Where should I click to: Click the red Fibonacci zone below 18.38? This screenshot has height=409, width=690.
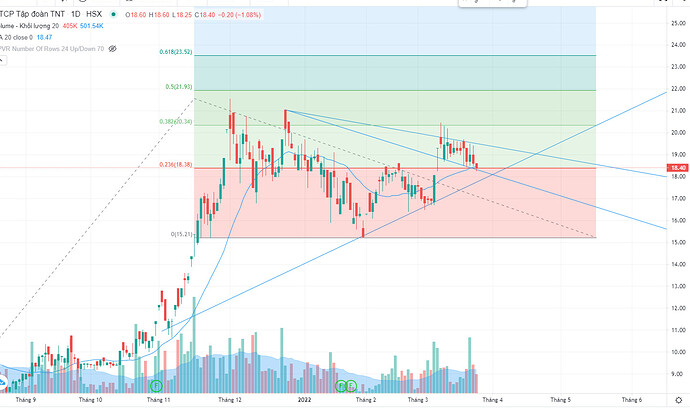395,203
